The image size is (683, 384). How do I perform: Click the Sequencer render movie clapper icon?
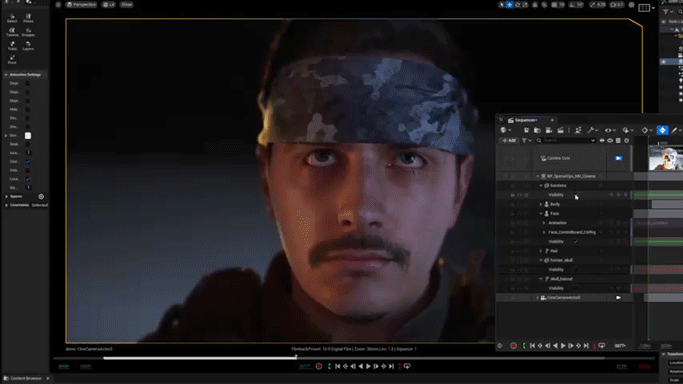coord(560,130)
